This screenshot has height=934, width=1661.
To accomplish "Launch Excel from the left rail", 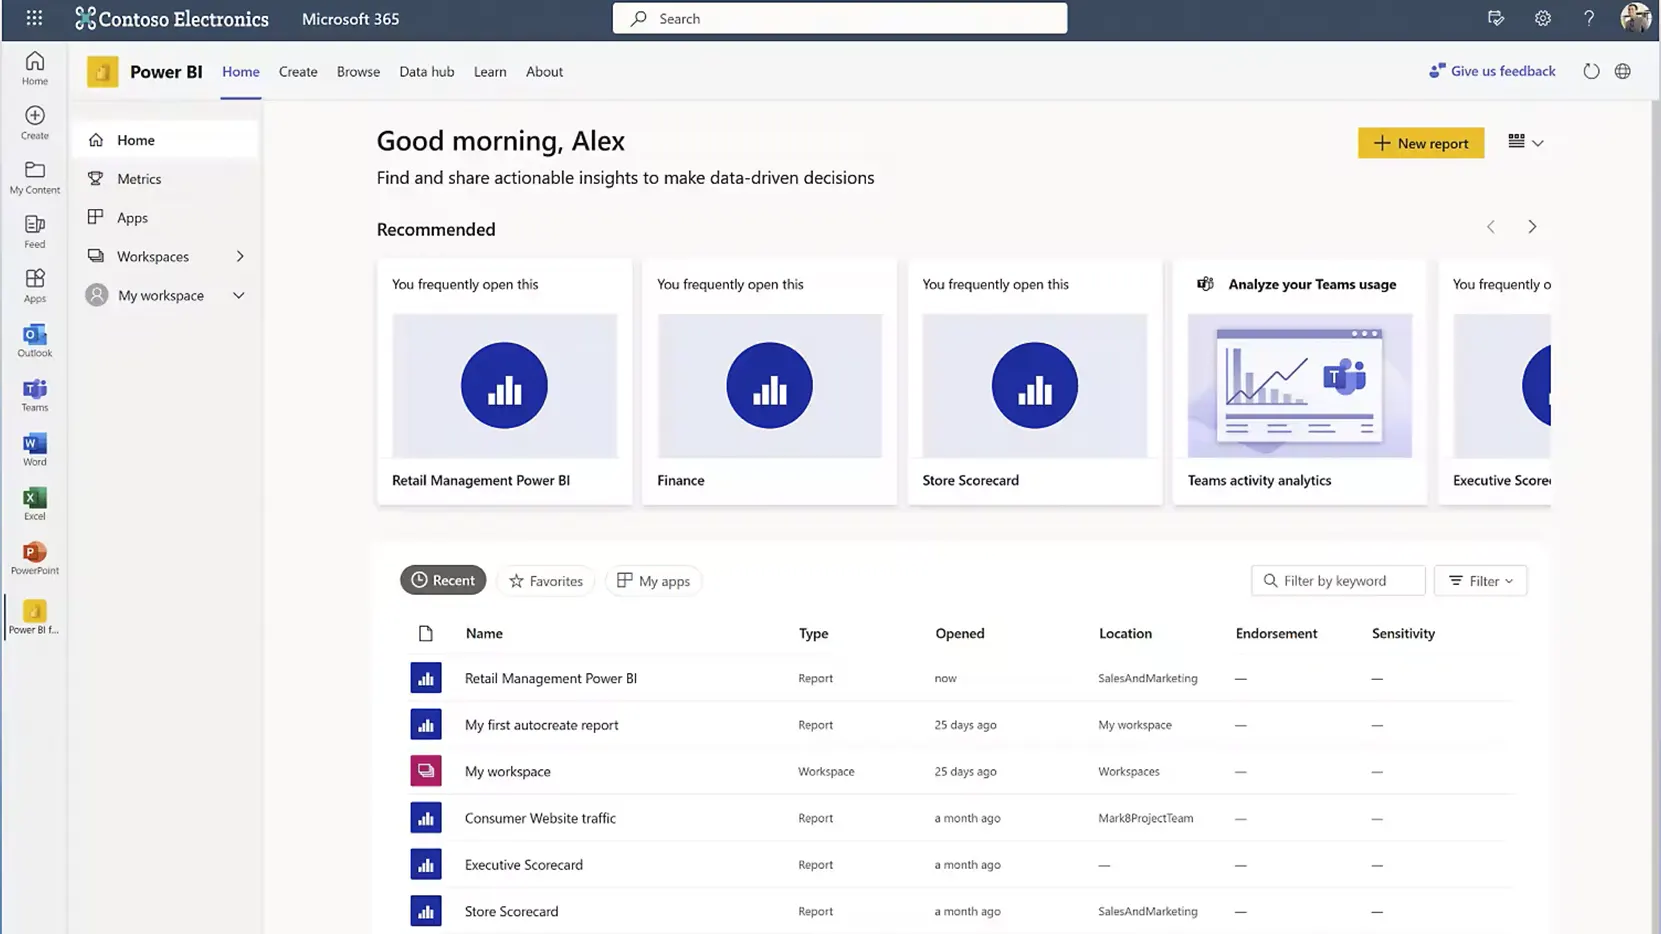I will coord(35,503).
